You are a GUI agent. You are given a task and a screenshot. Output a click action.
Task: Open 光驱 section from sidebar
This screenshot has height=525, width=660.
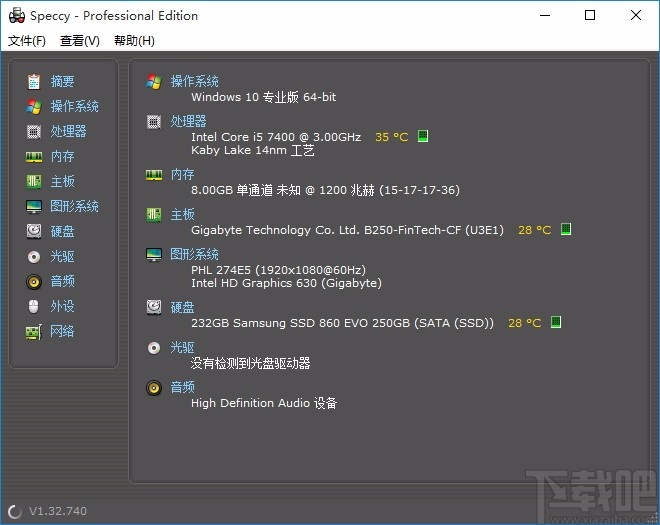coord(62,256)
